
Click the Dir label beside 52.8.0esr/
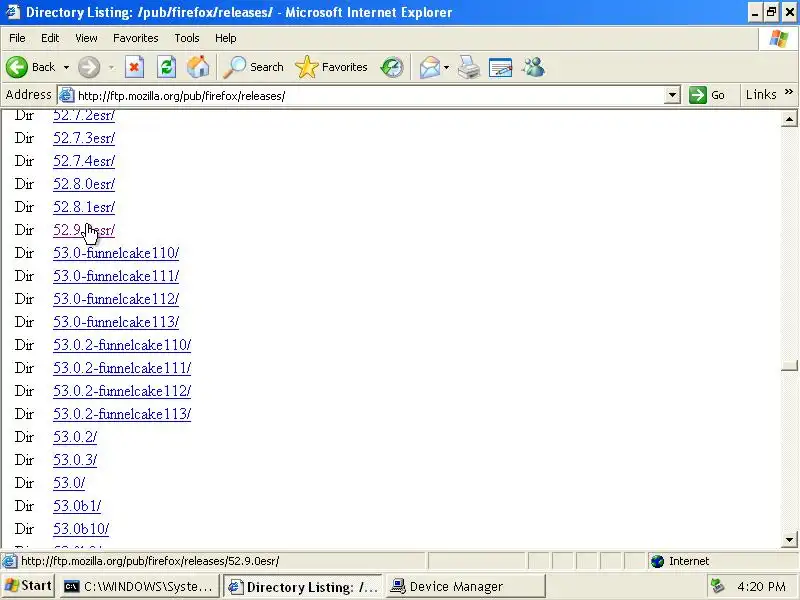24,184
